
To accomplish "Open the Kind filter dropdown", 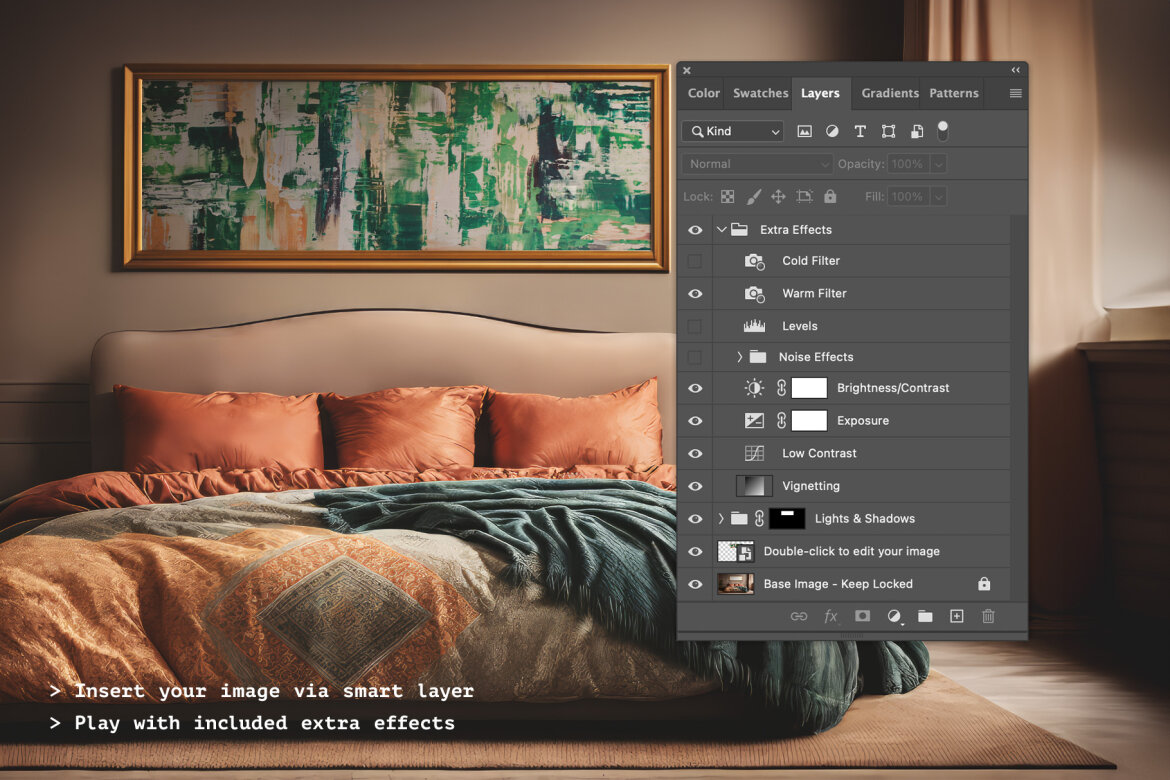I will point(732,130).
